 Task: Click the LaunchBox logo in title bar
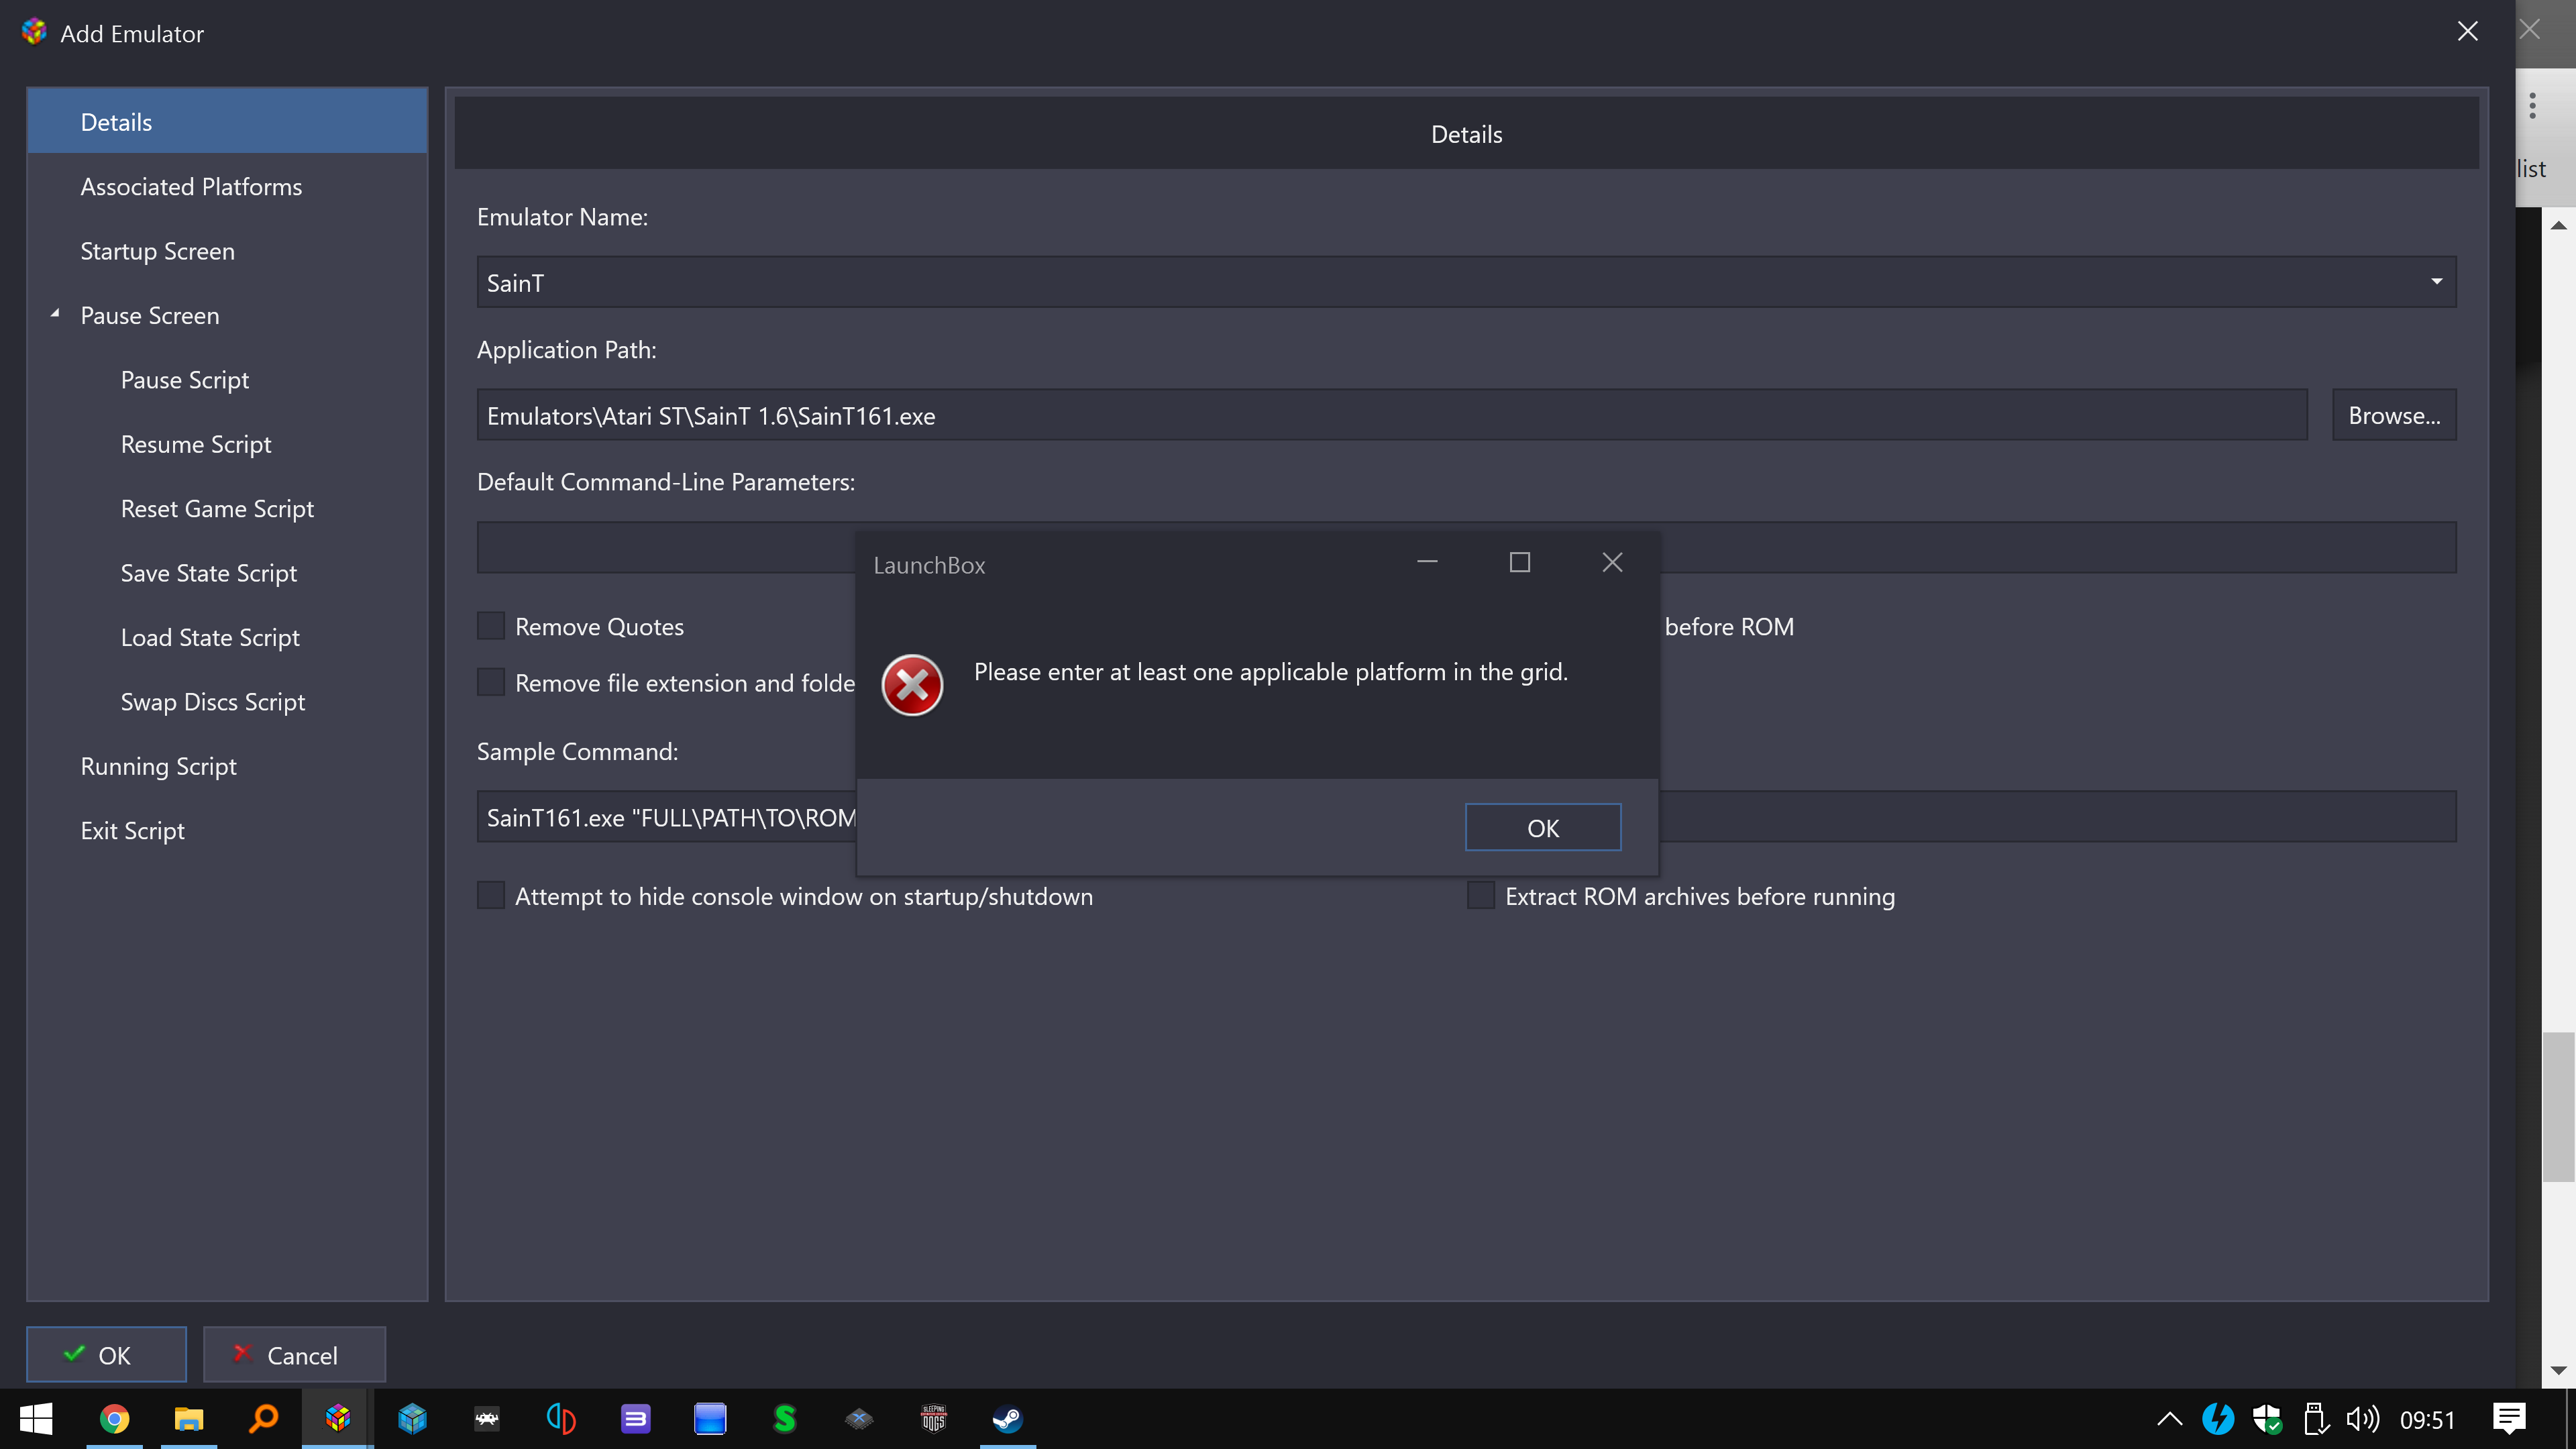pos(34,32)
